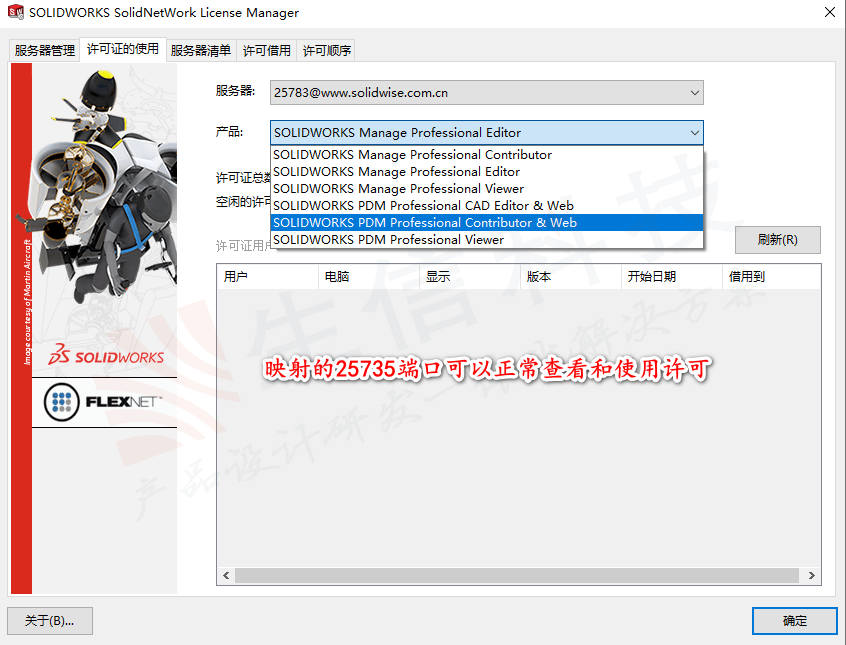This screenshot has height=645, width=846.
Task: Sort by the 开始日期 column header
Action: [x=672, y=277]
